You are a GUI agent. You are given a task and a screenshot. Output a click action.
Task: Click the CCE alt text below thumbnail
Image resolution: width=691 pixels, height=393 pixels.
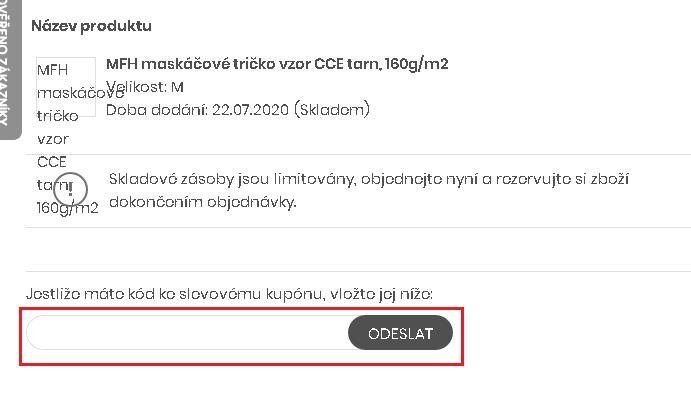(x=52, y=162)
